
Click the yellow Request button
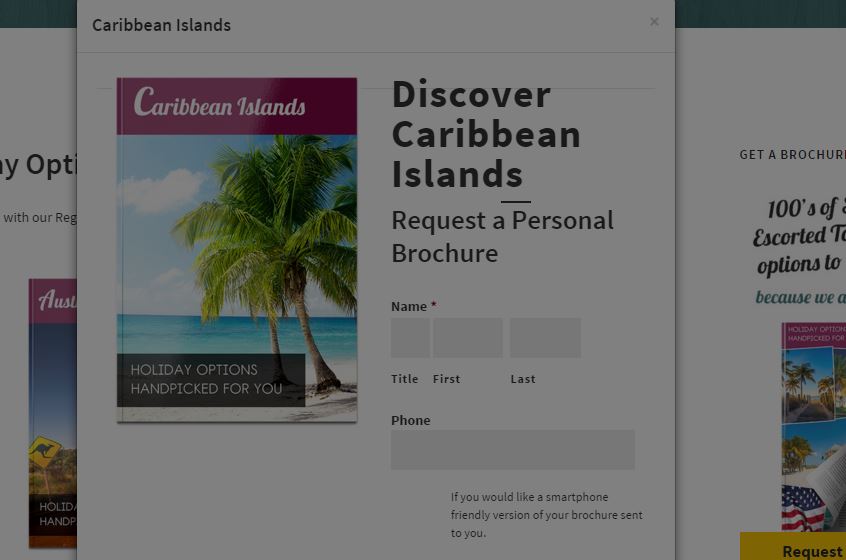(793, 547)
